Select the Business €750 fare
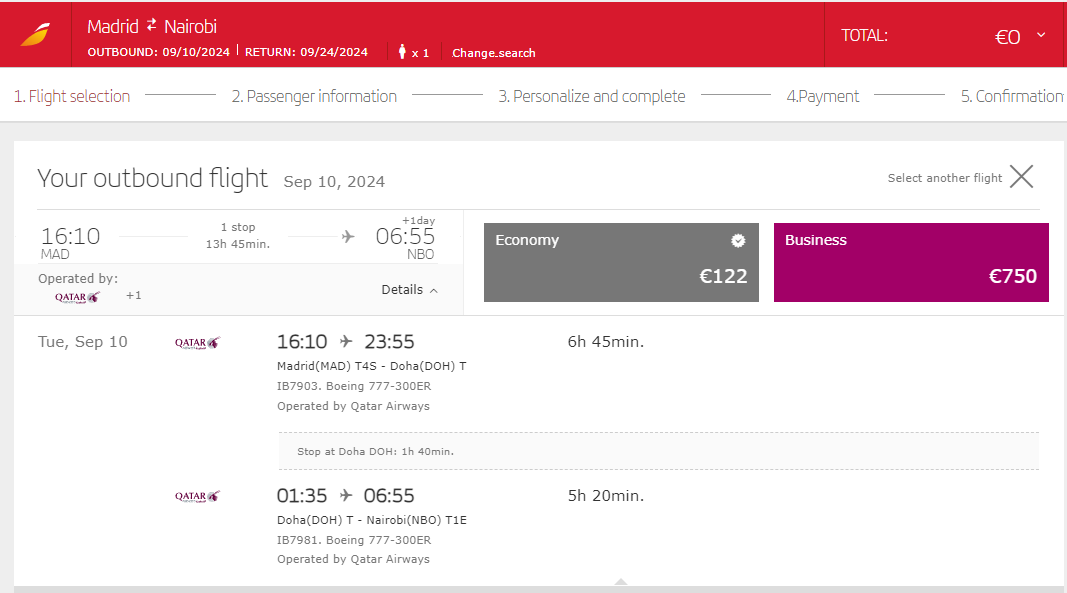 point(911,262)
